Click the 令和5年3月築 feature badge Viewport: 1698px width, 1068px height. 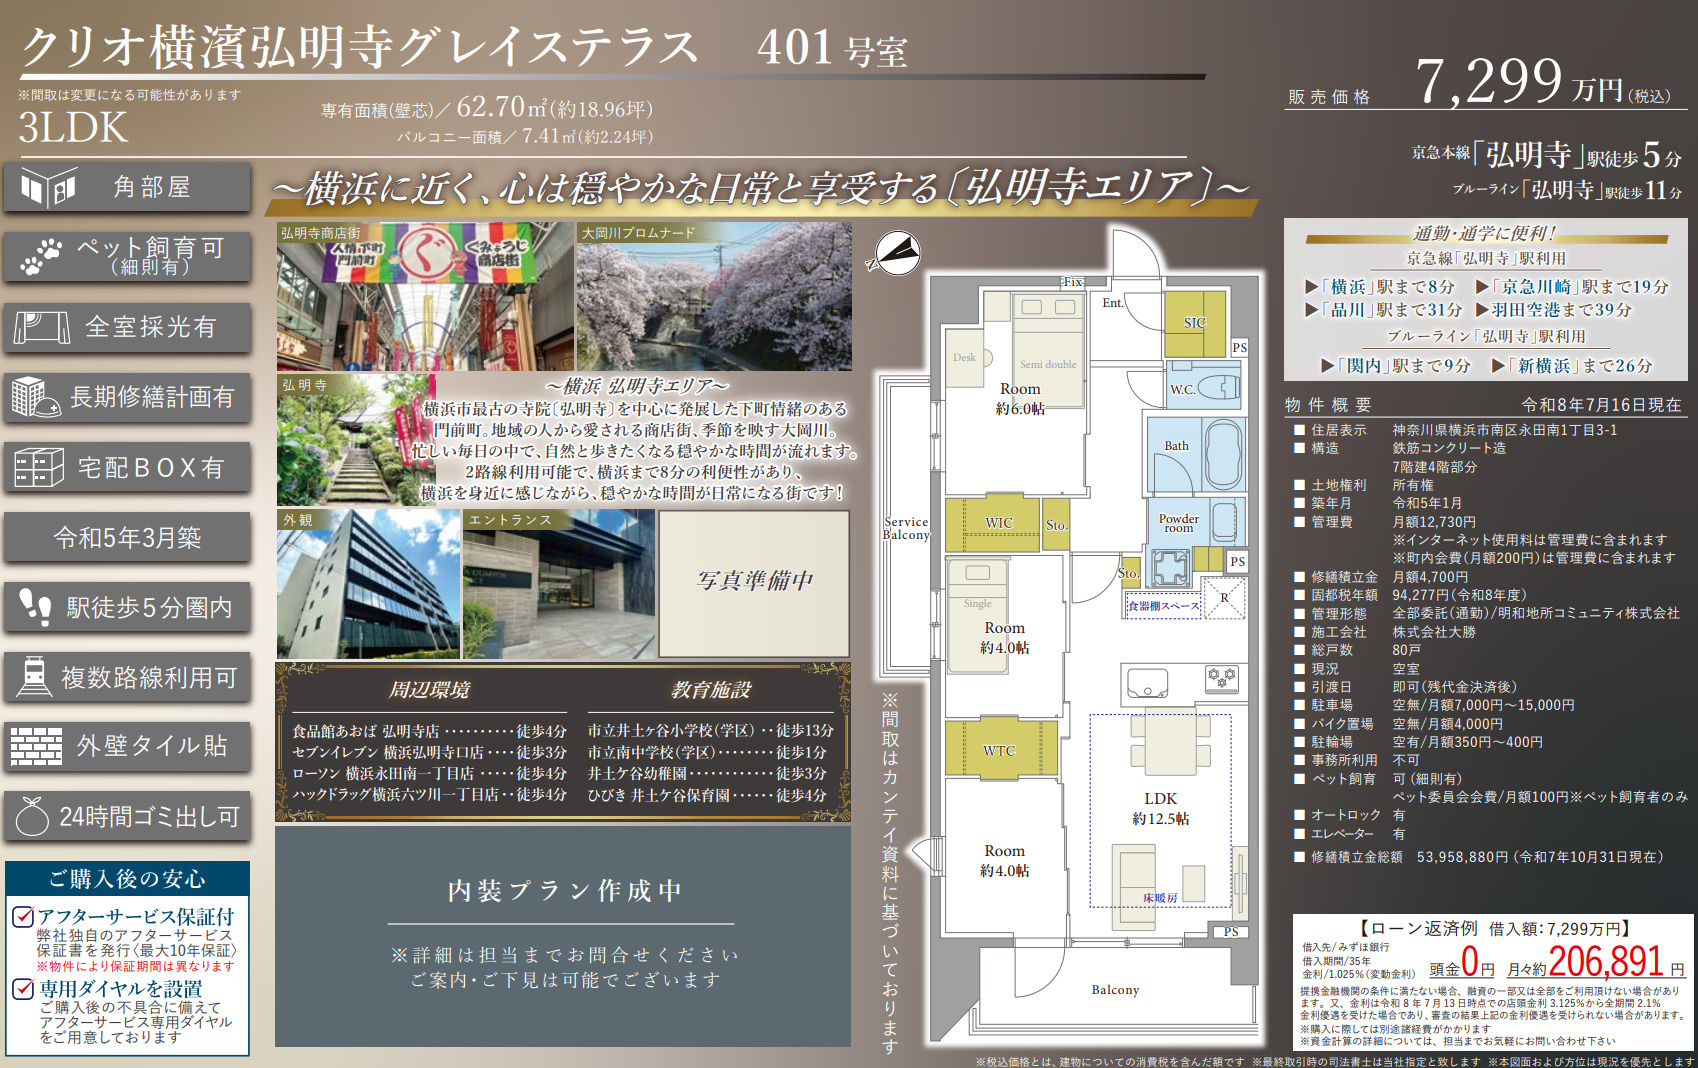pyautogui.click(x=127, y=538)
